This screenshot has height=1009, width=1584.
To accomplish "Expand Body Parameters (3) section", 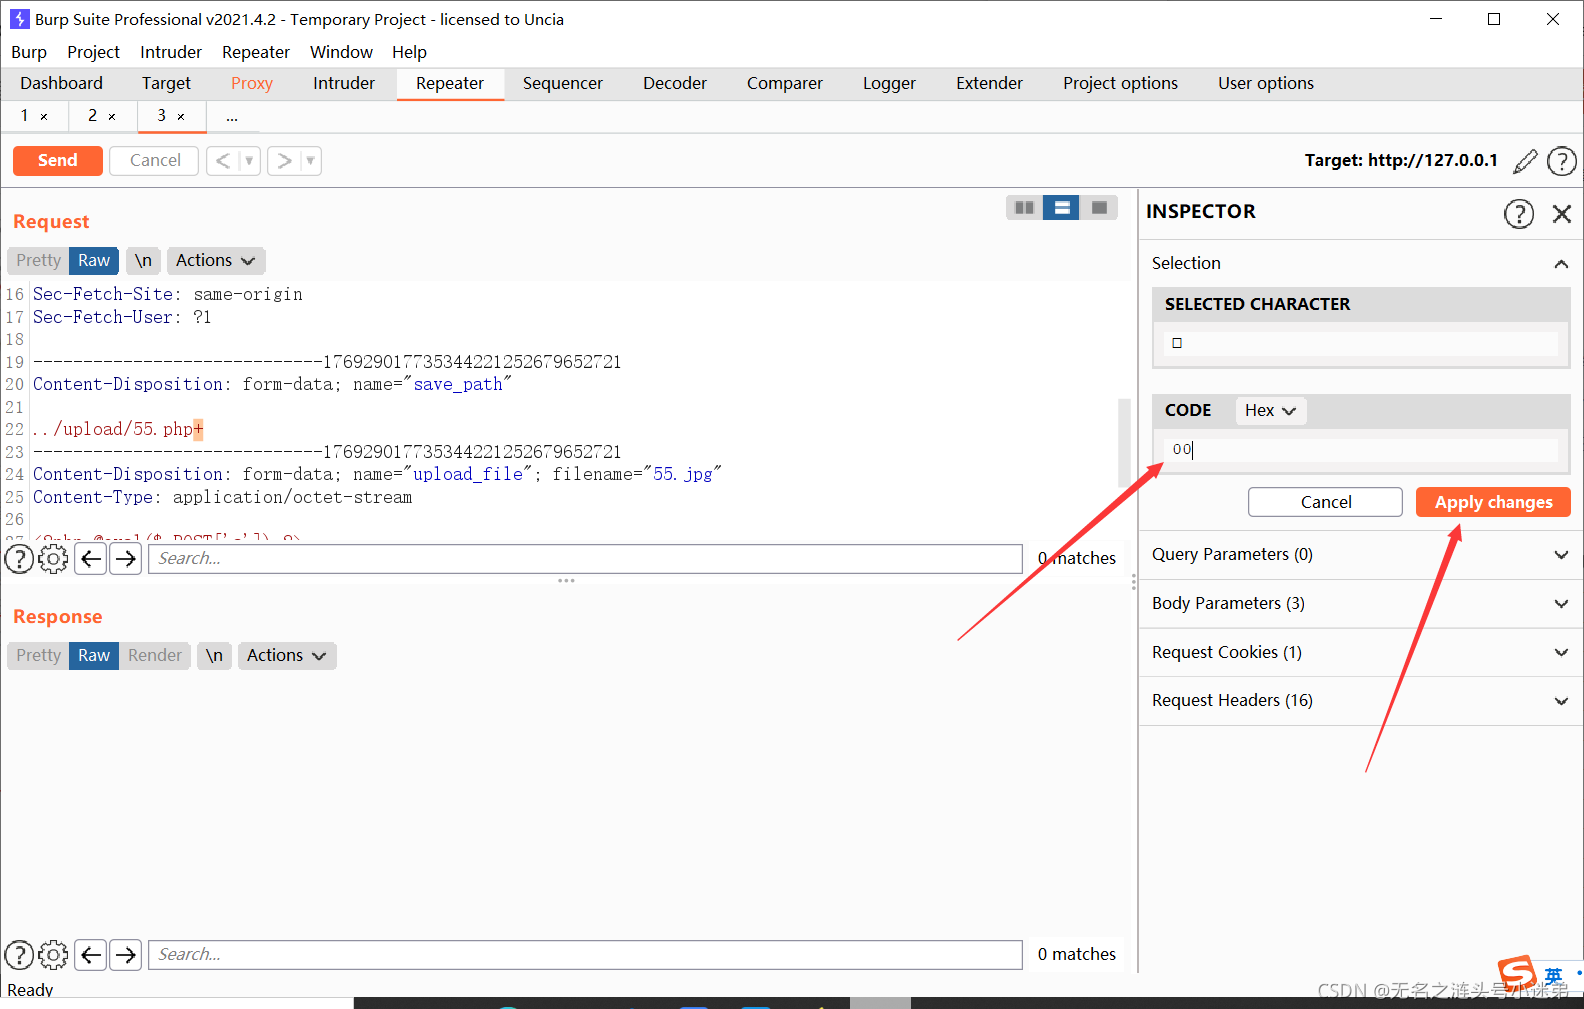I will [x=1360, y=603].
